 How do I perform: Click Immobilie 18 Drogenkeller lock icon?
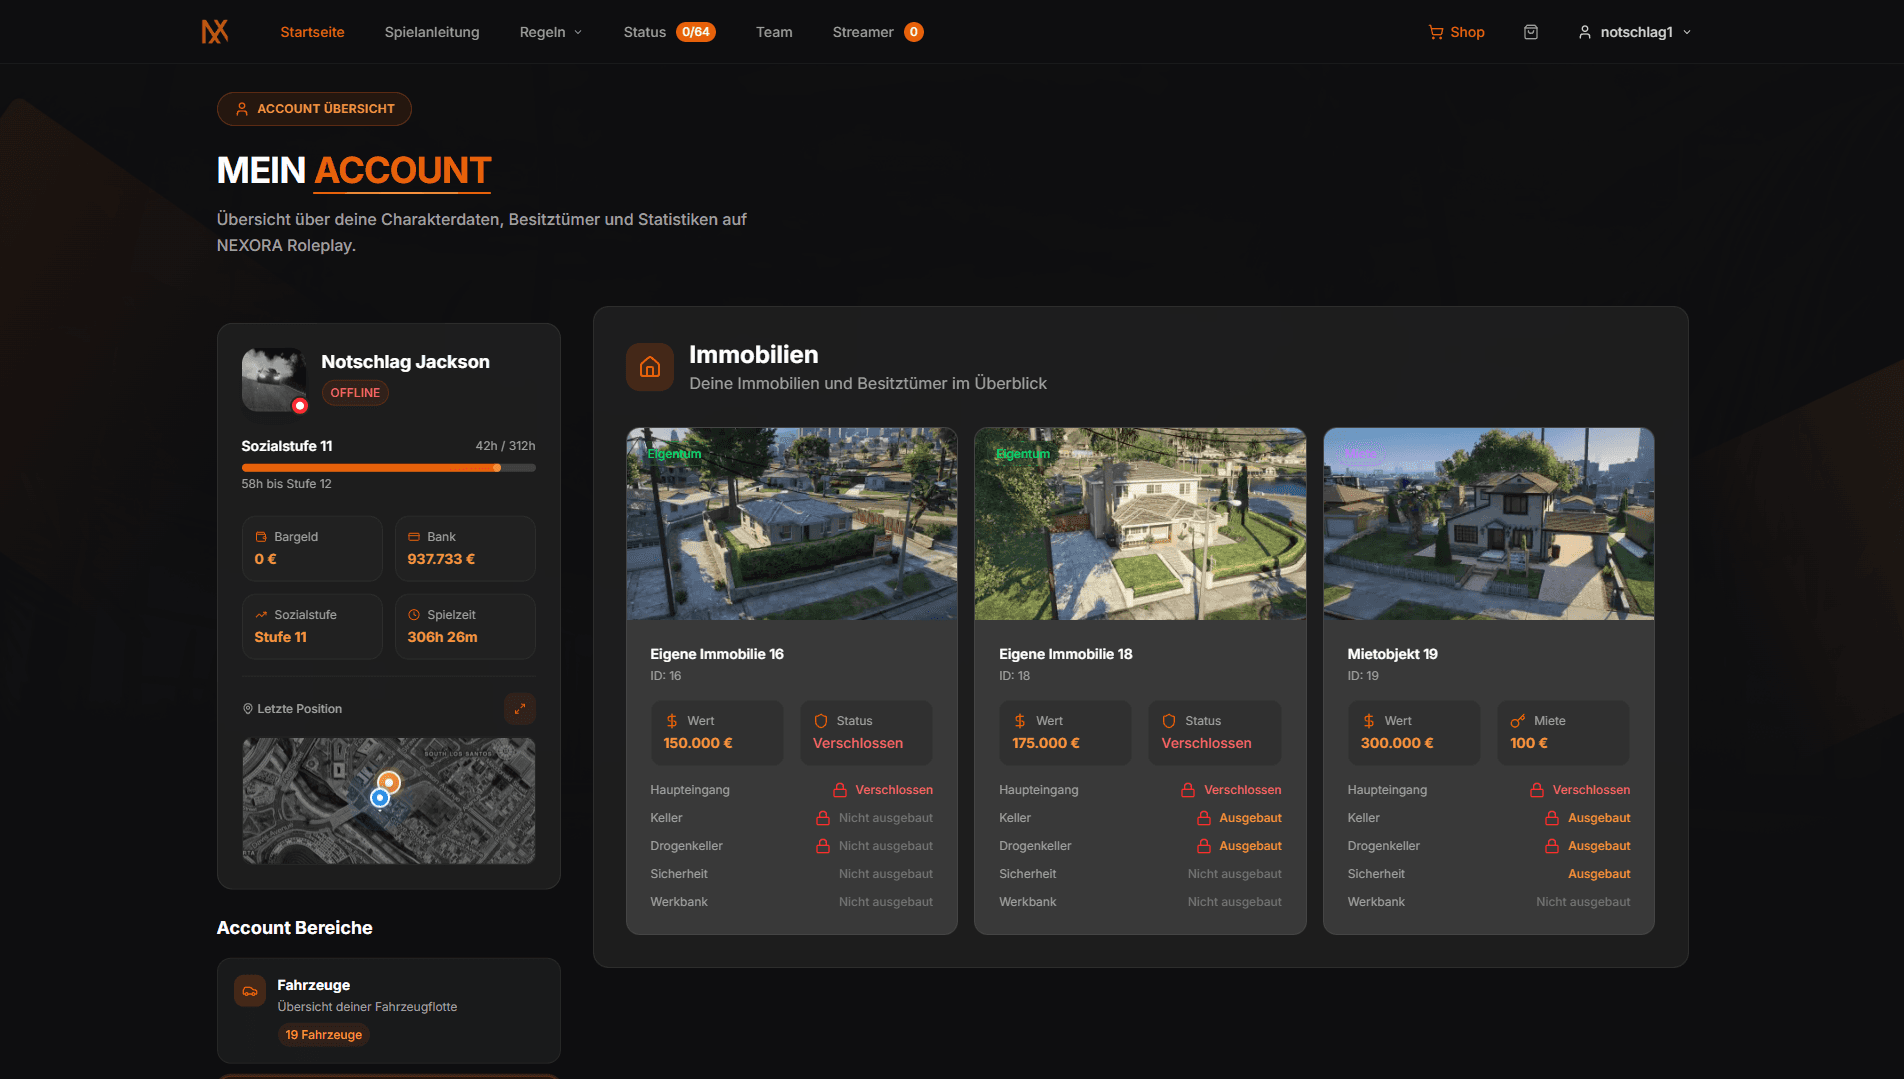pos(1204,846)
